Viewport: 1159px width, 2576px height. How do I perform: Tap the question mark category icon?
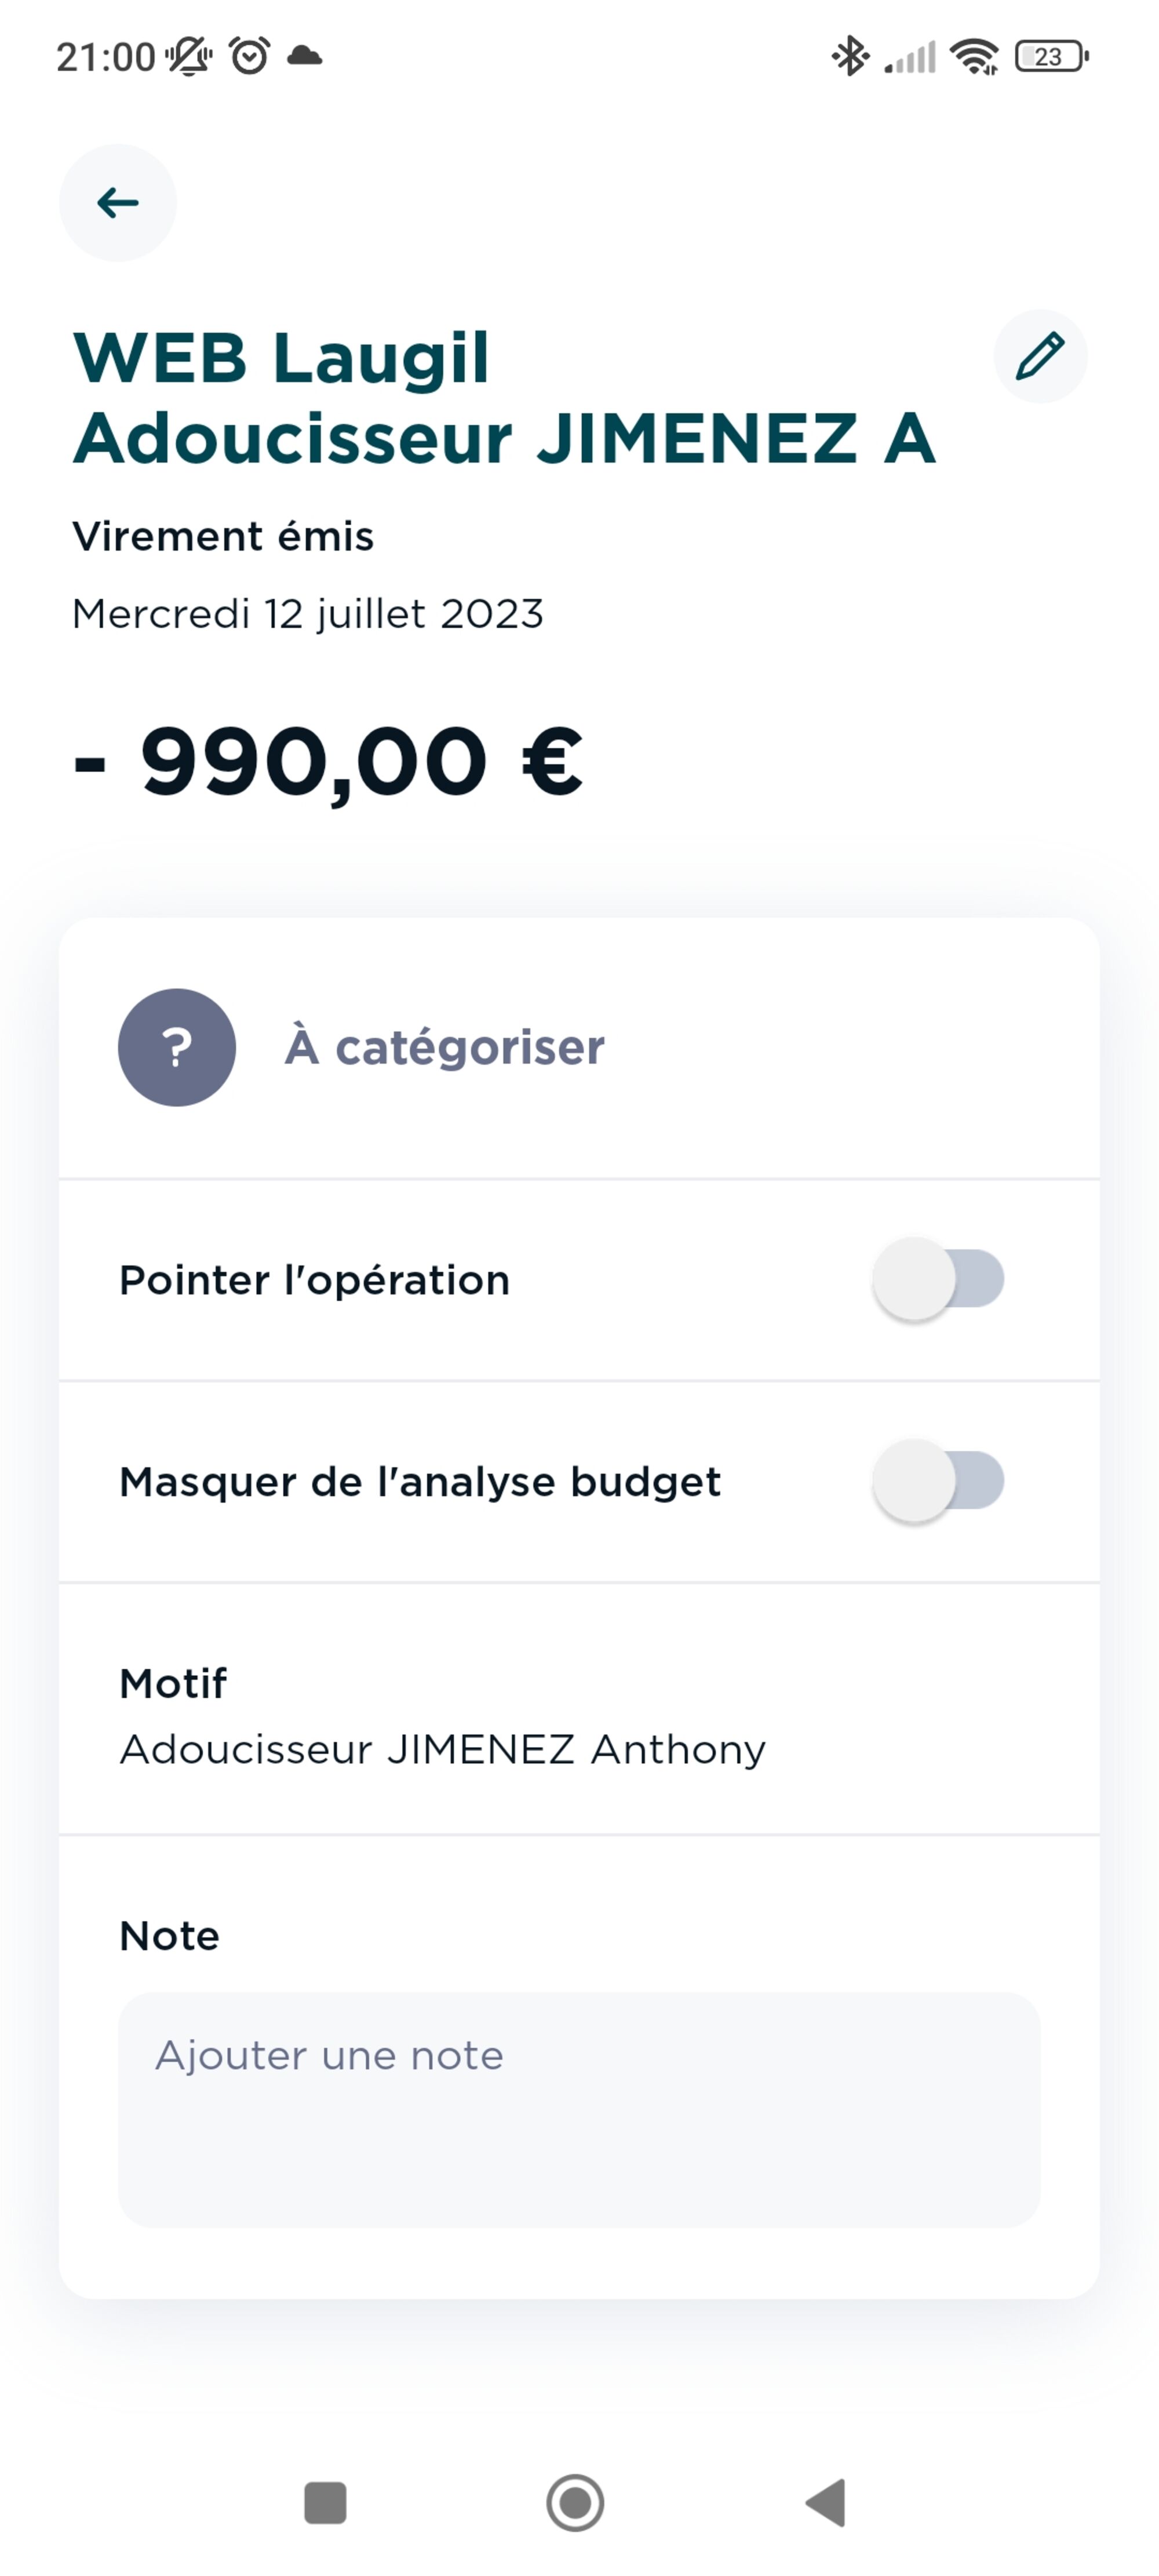(x=177, y=1047)
